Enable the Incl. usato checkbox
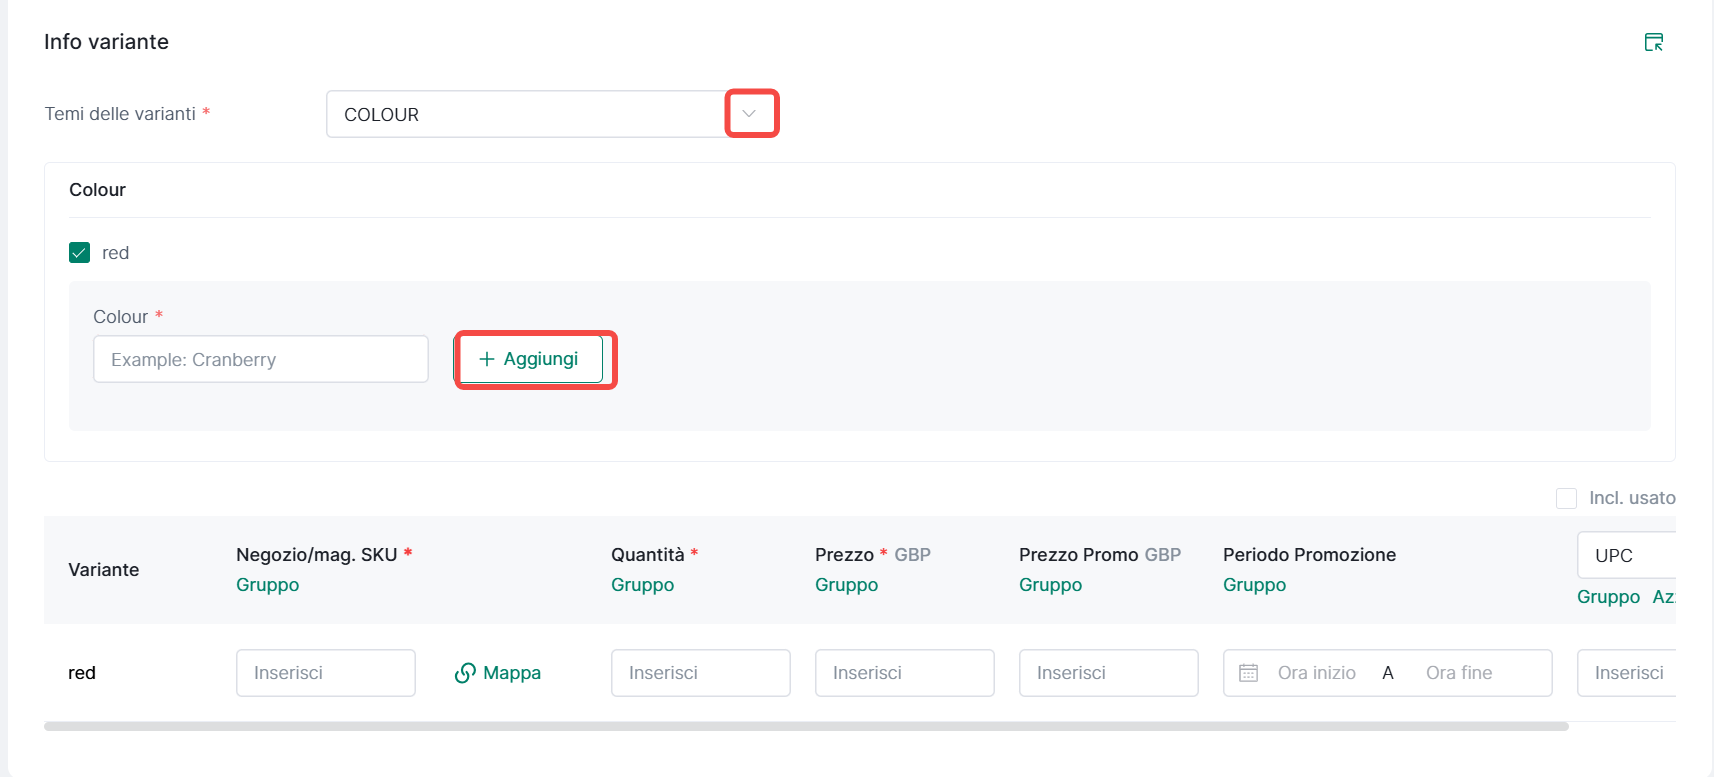Image resolution: width=1714 pixels, height=777 pixels. tap(1566, 498)
